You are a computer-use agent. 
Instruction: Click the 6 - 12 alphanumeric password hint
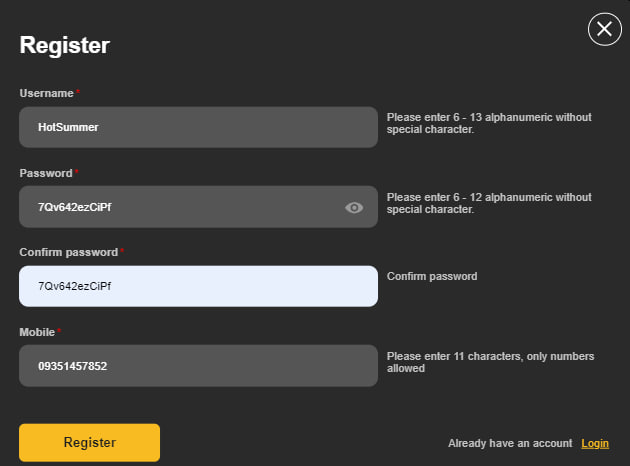489,203
